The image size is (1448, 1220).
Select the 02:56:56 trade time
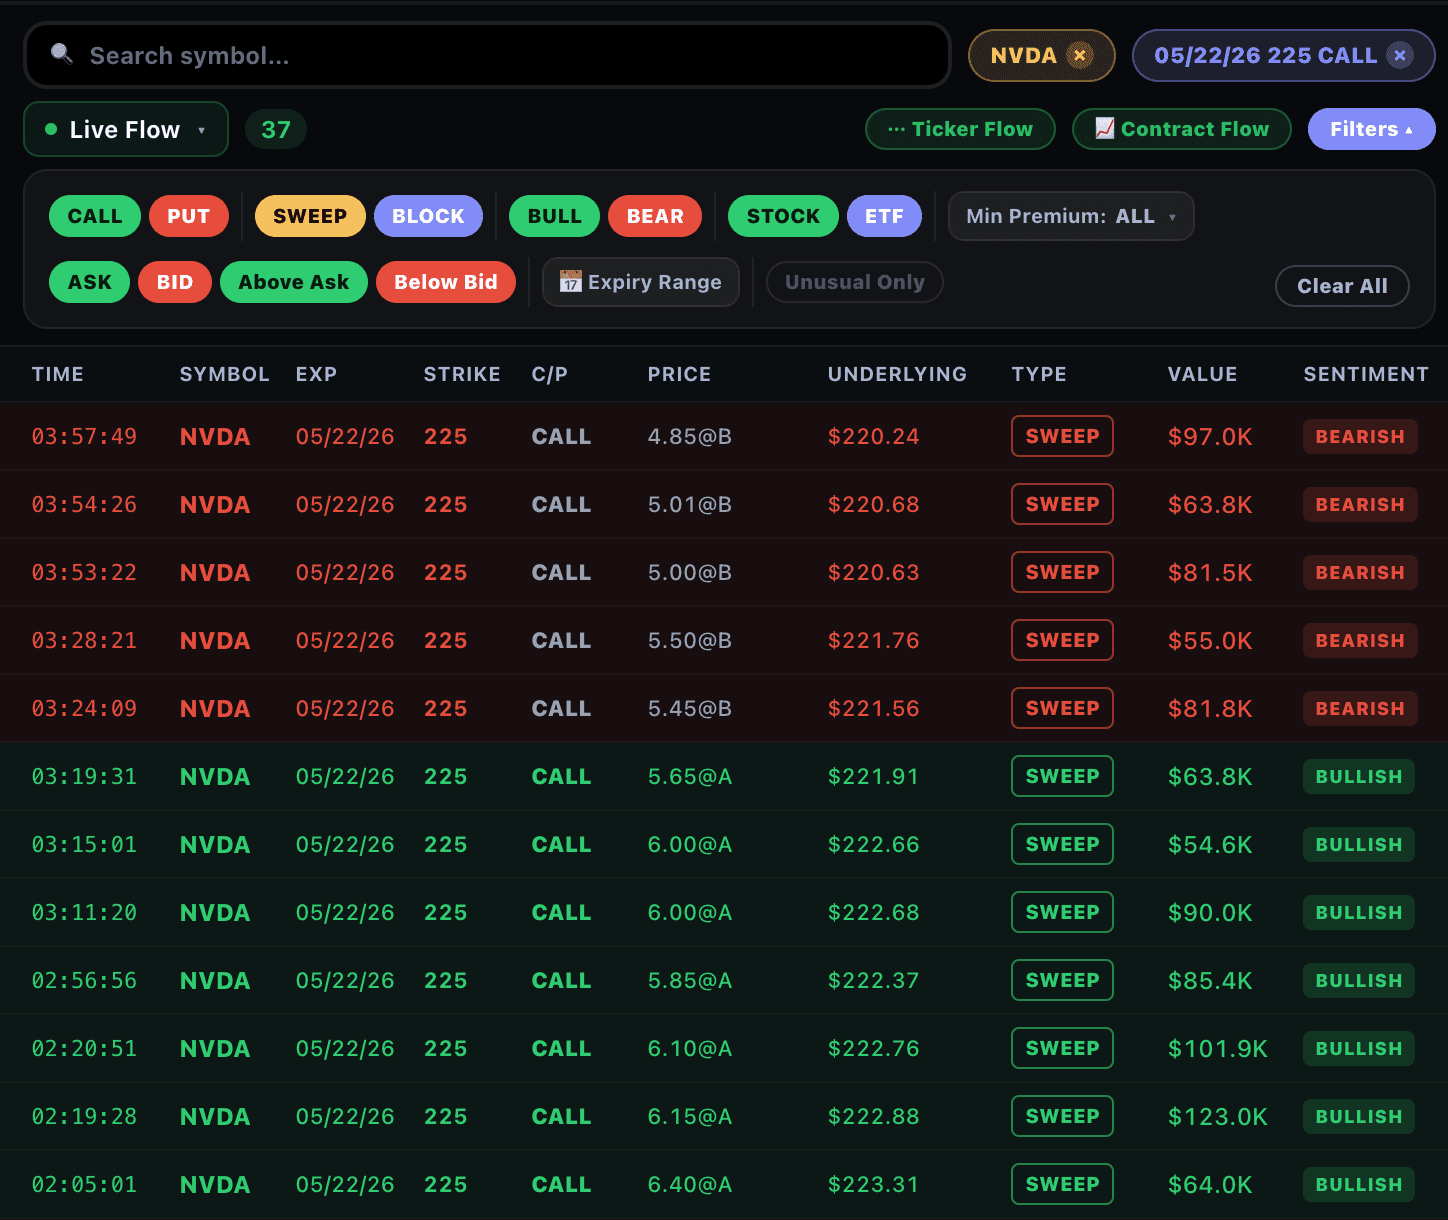coord(84,980)
